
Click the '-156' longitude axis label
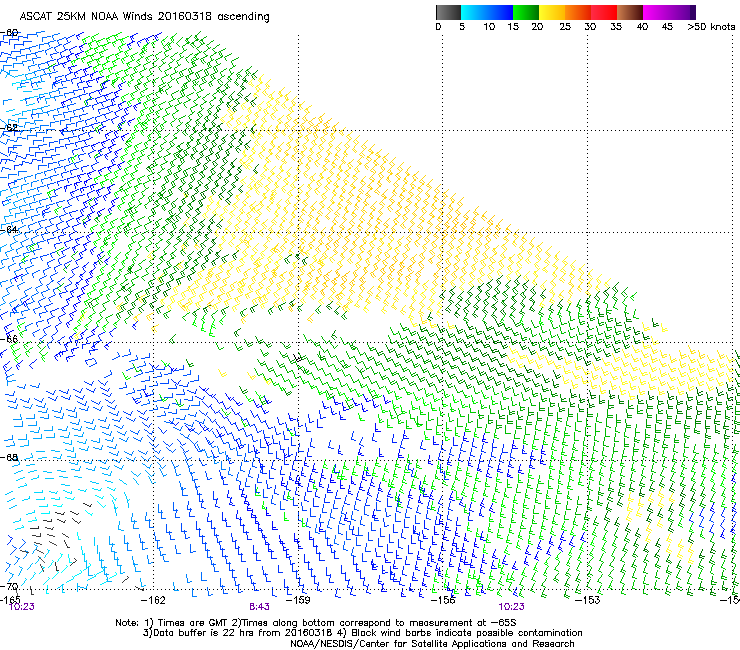point(443,600)
